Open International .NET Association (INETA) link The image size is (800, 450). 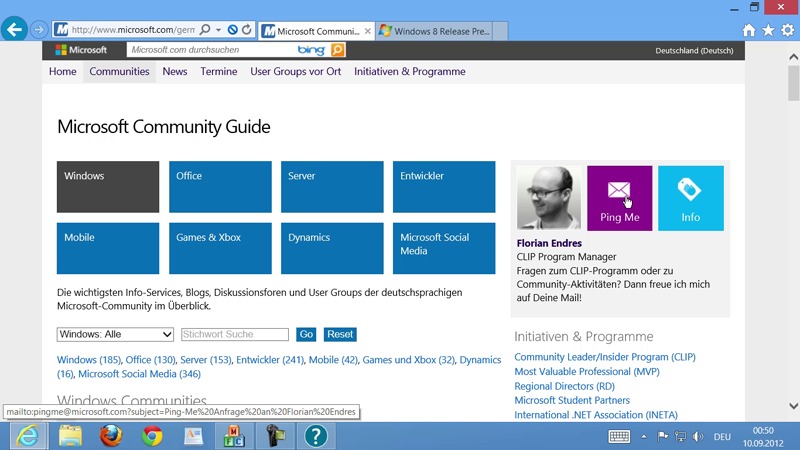pyautogui.click(x=596, y=415)
